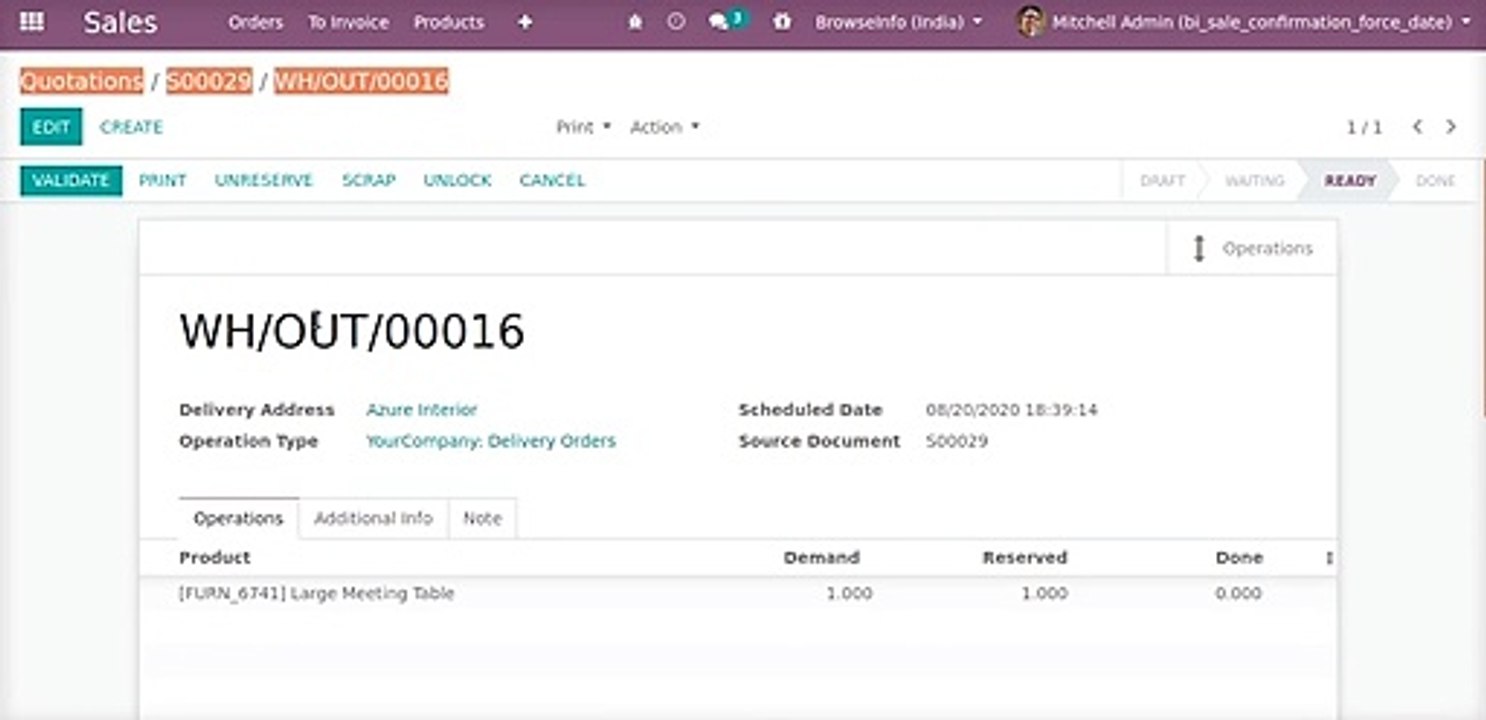This screenshot has height=720, width=1486.
Task: Click the CANCEL button
Action: click(552, 181)
